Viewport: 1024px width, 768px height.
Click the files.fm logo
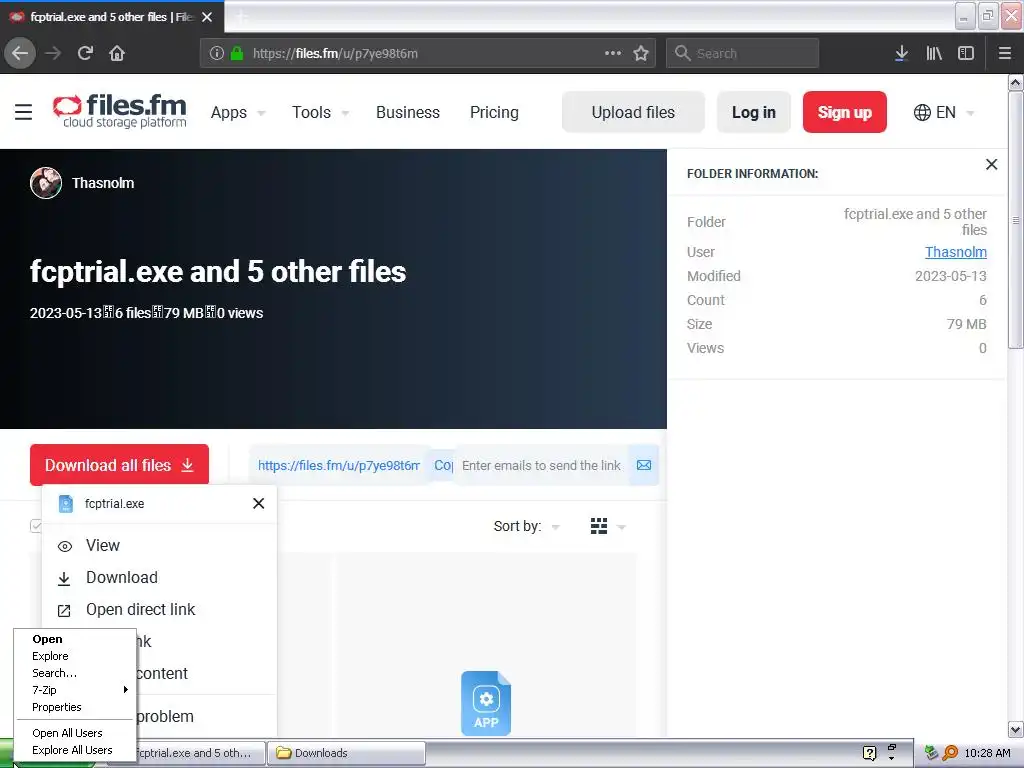point(120,111)
